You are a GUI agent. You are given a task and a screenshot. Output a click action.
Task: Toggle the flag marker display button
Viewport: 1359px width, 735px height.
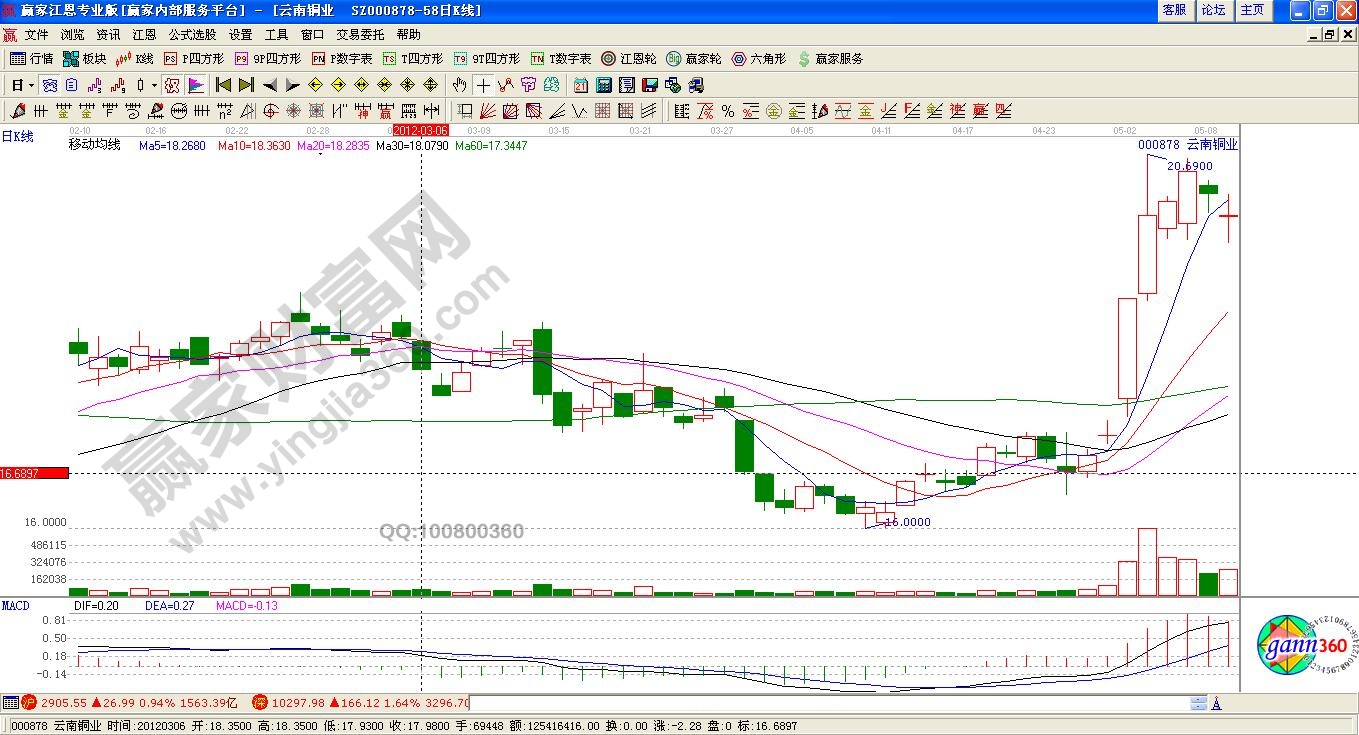pyautogui.click(x=196, y=85)
